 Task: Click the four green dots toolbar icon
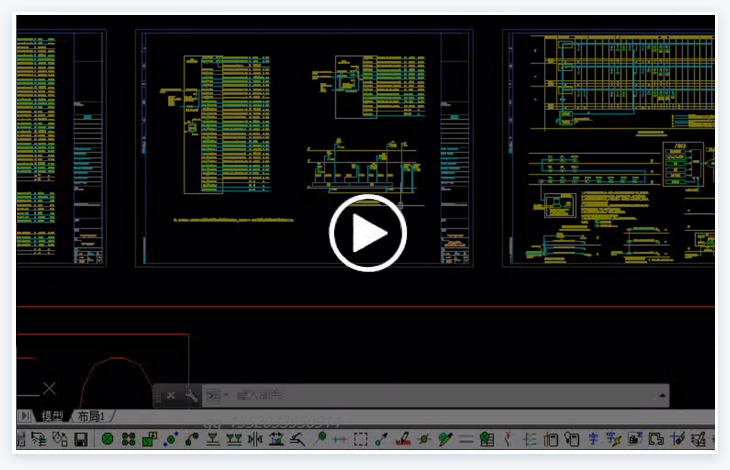128,439
